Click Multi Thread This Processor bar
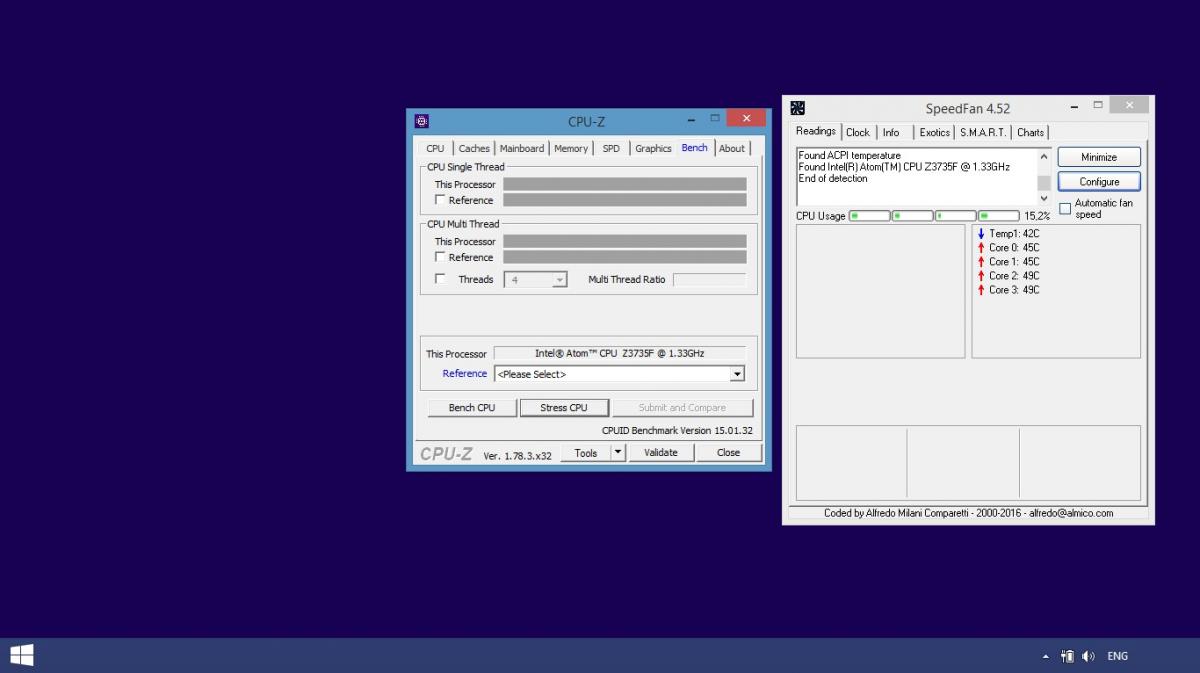 tap(625, 241)
